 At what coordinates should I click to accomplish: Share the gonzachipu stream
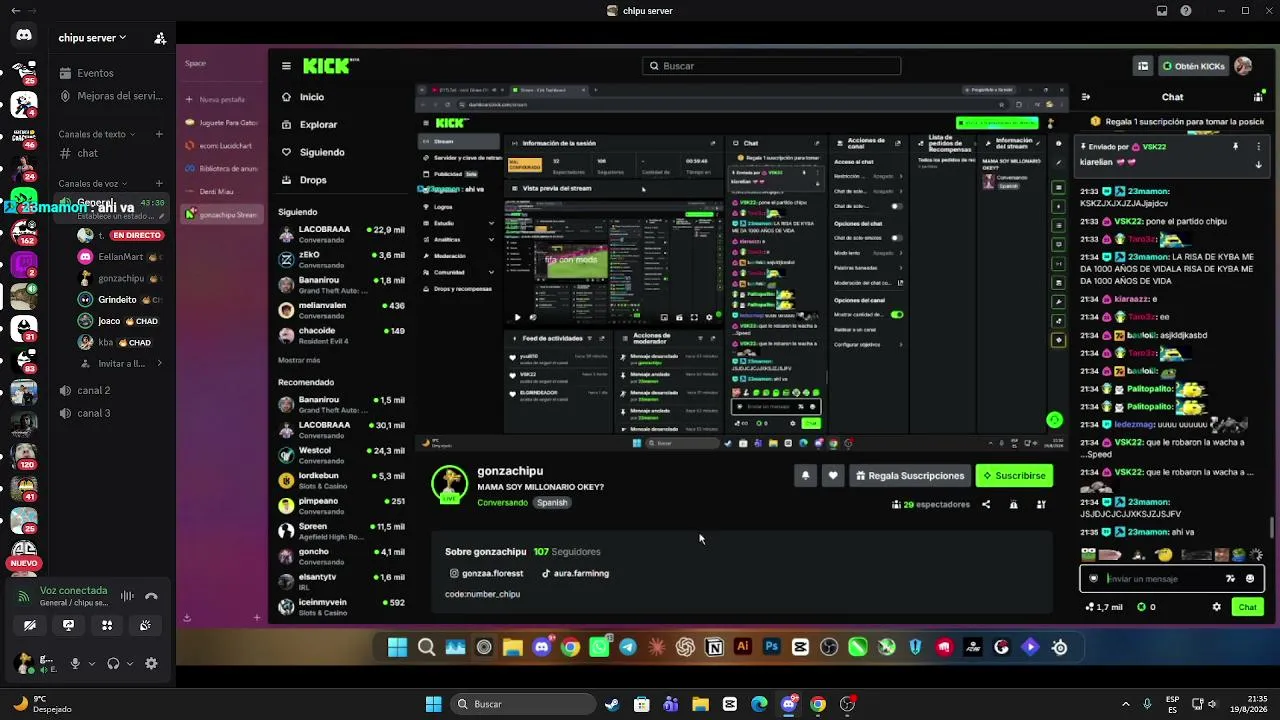pos(986,505)
